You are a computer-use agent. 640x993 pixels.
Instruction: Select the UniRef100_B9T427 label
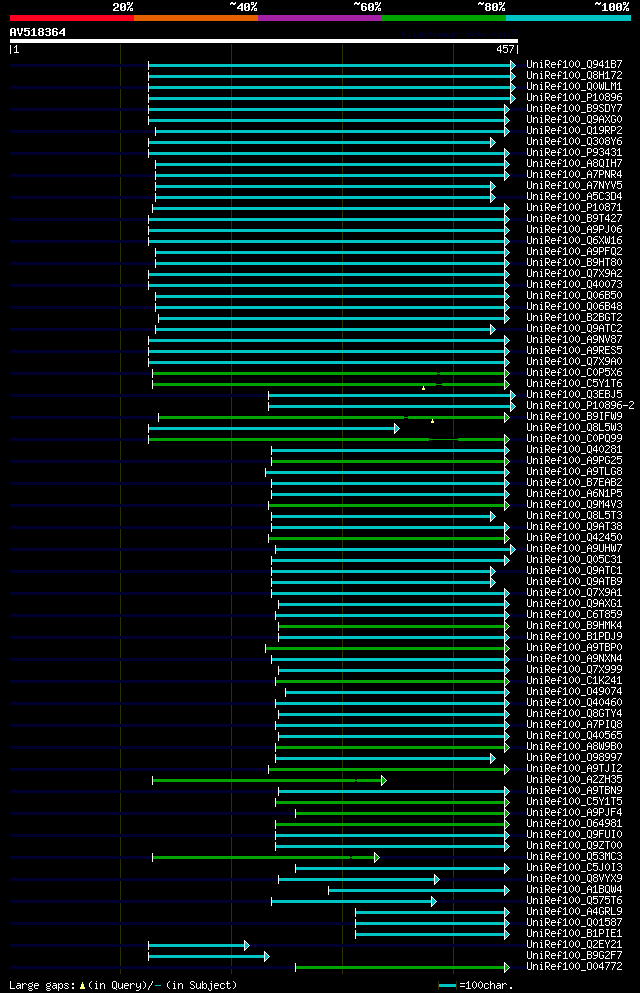pyautogui.click(x=574, y=218)
